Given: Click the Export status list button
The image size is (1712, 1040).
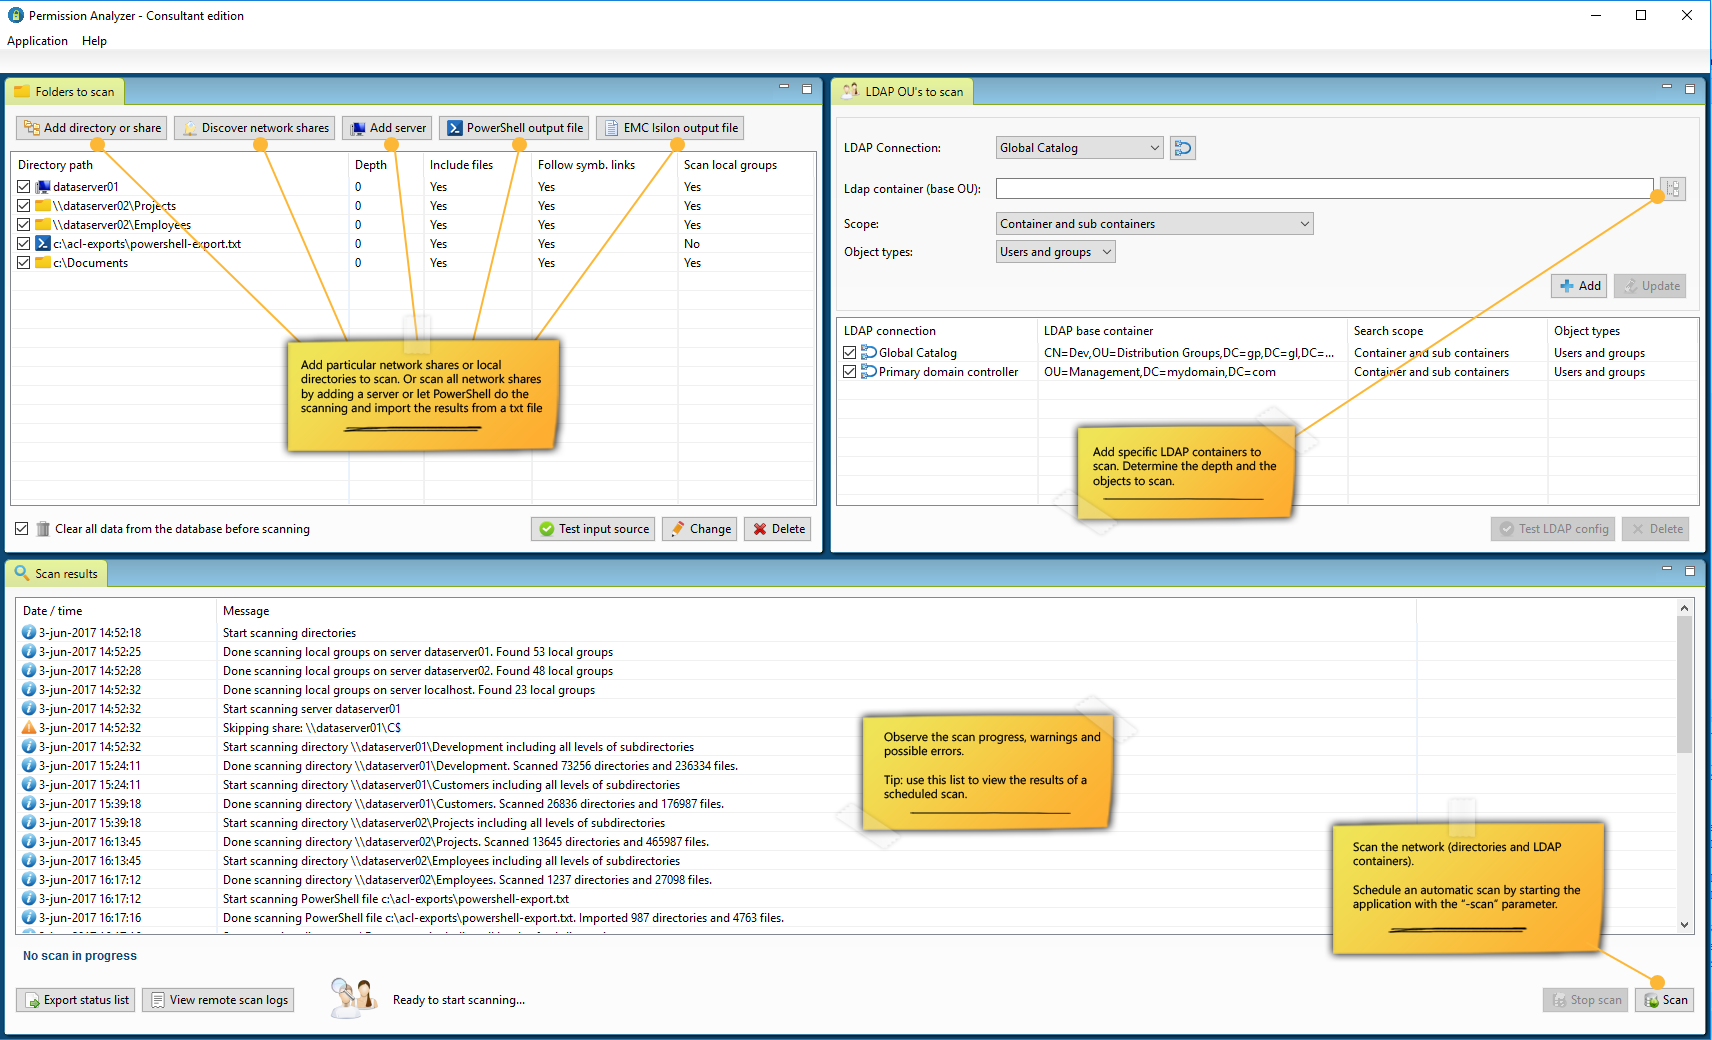Looking at the screenshot, I should (76, 1000).
